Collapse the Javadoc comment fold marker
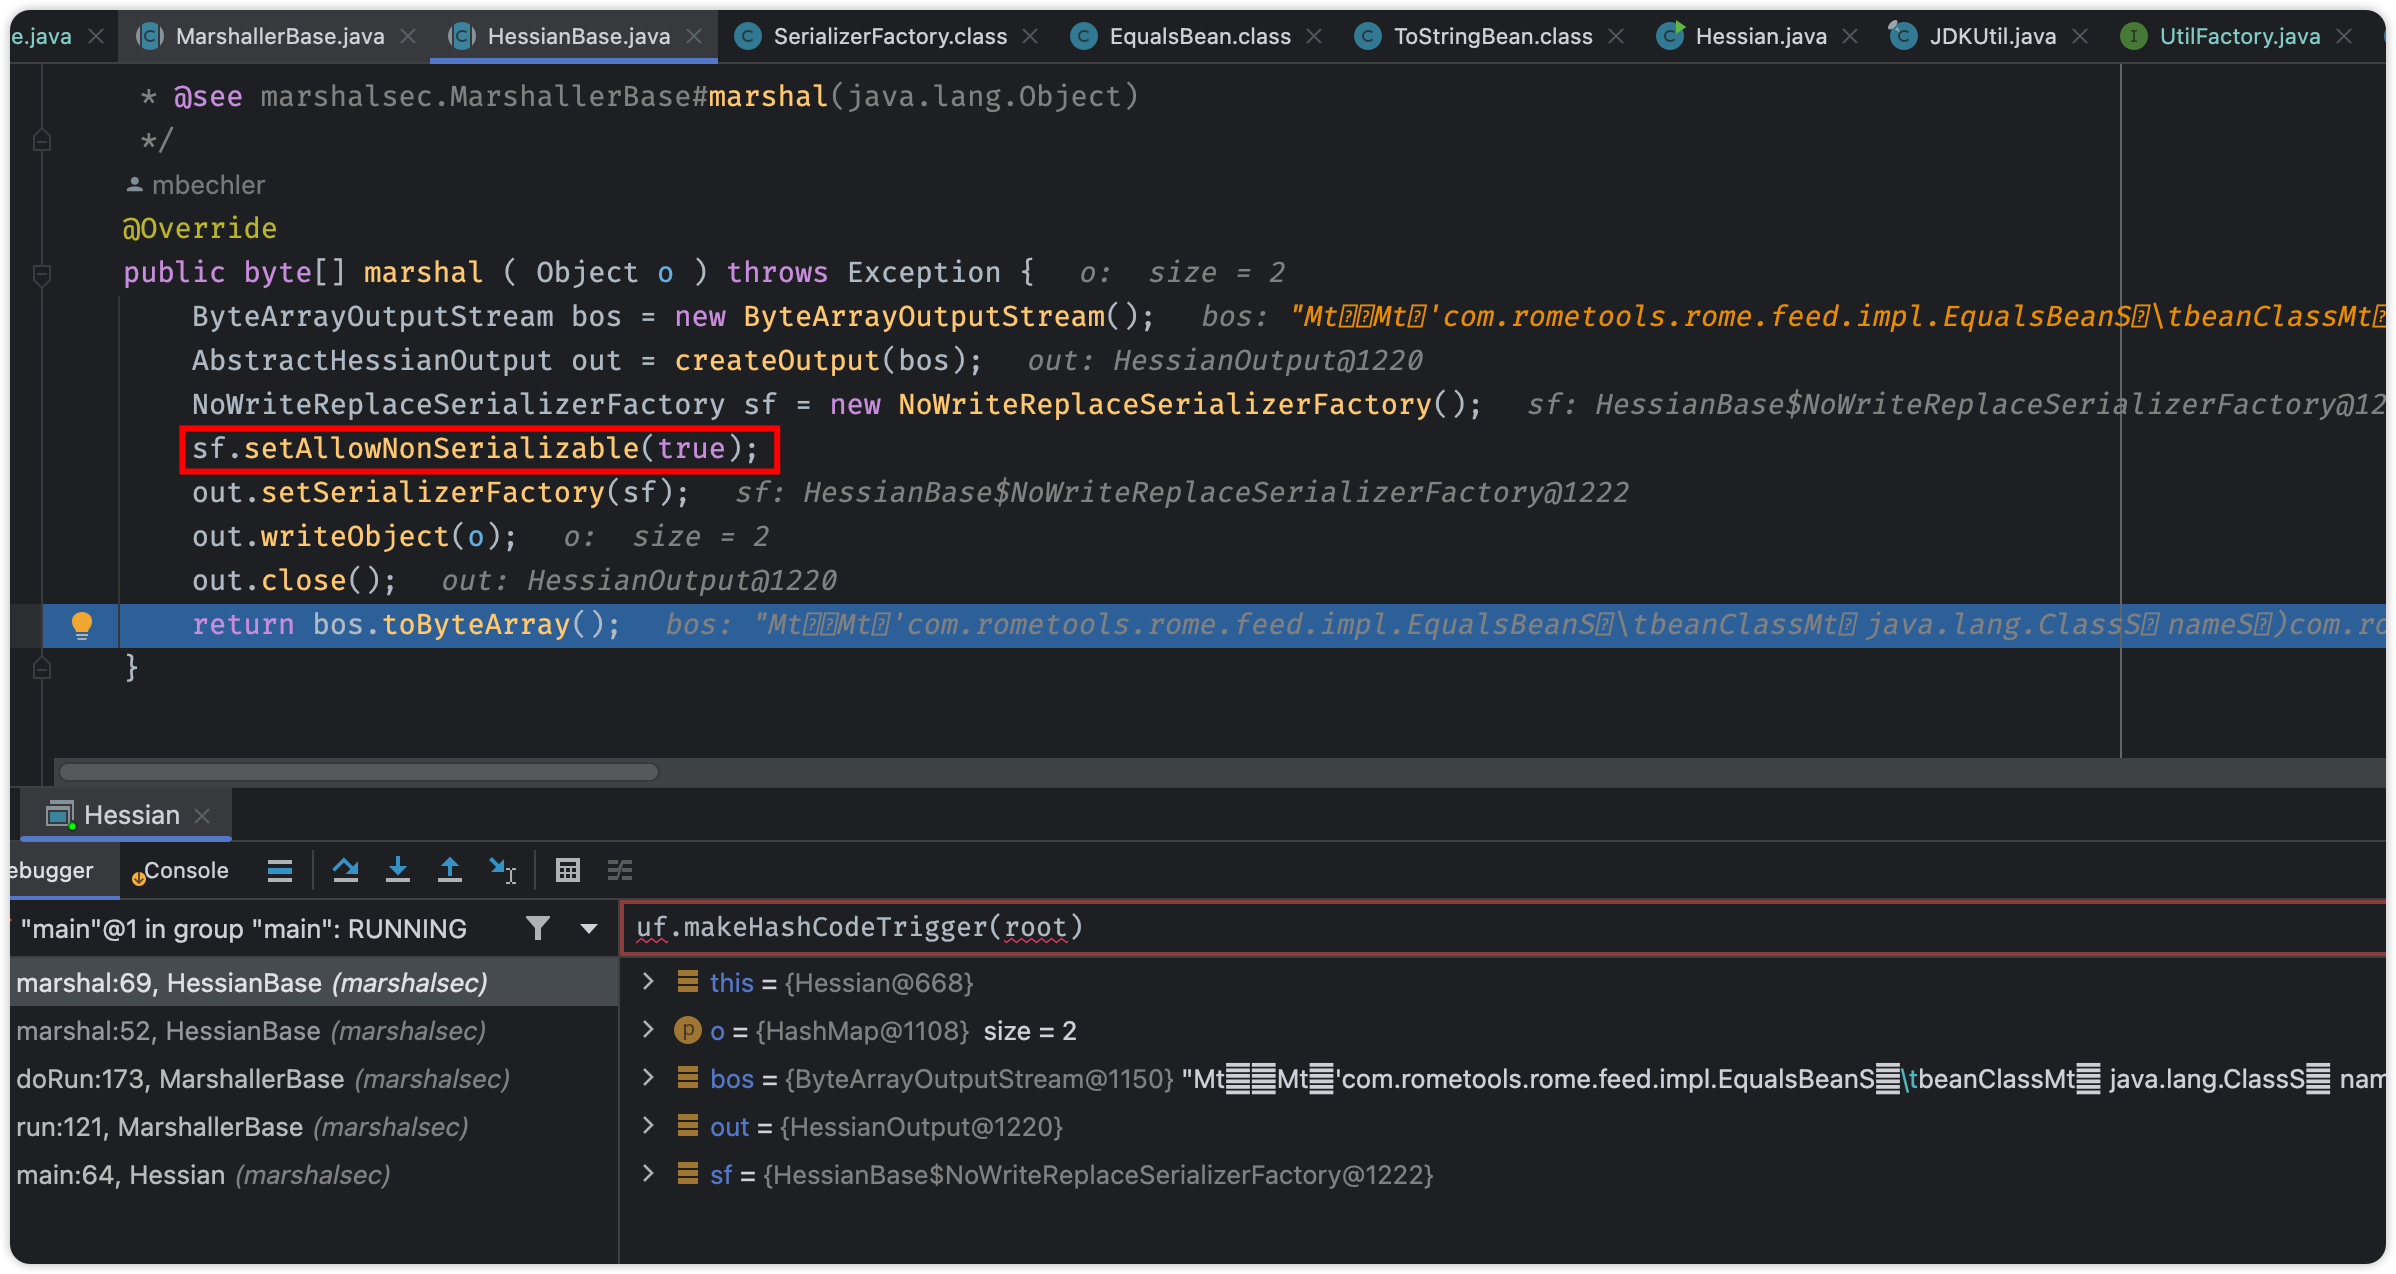 click(x=42, y=140)
